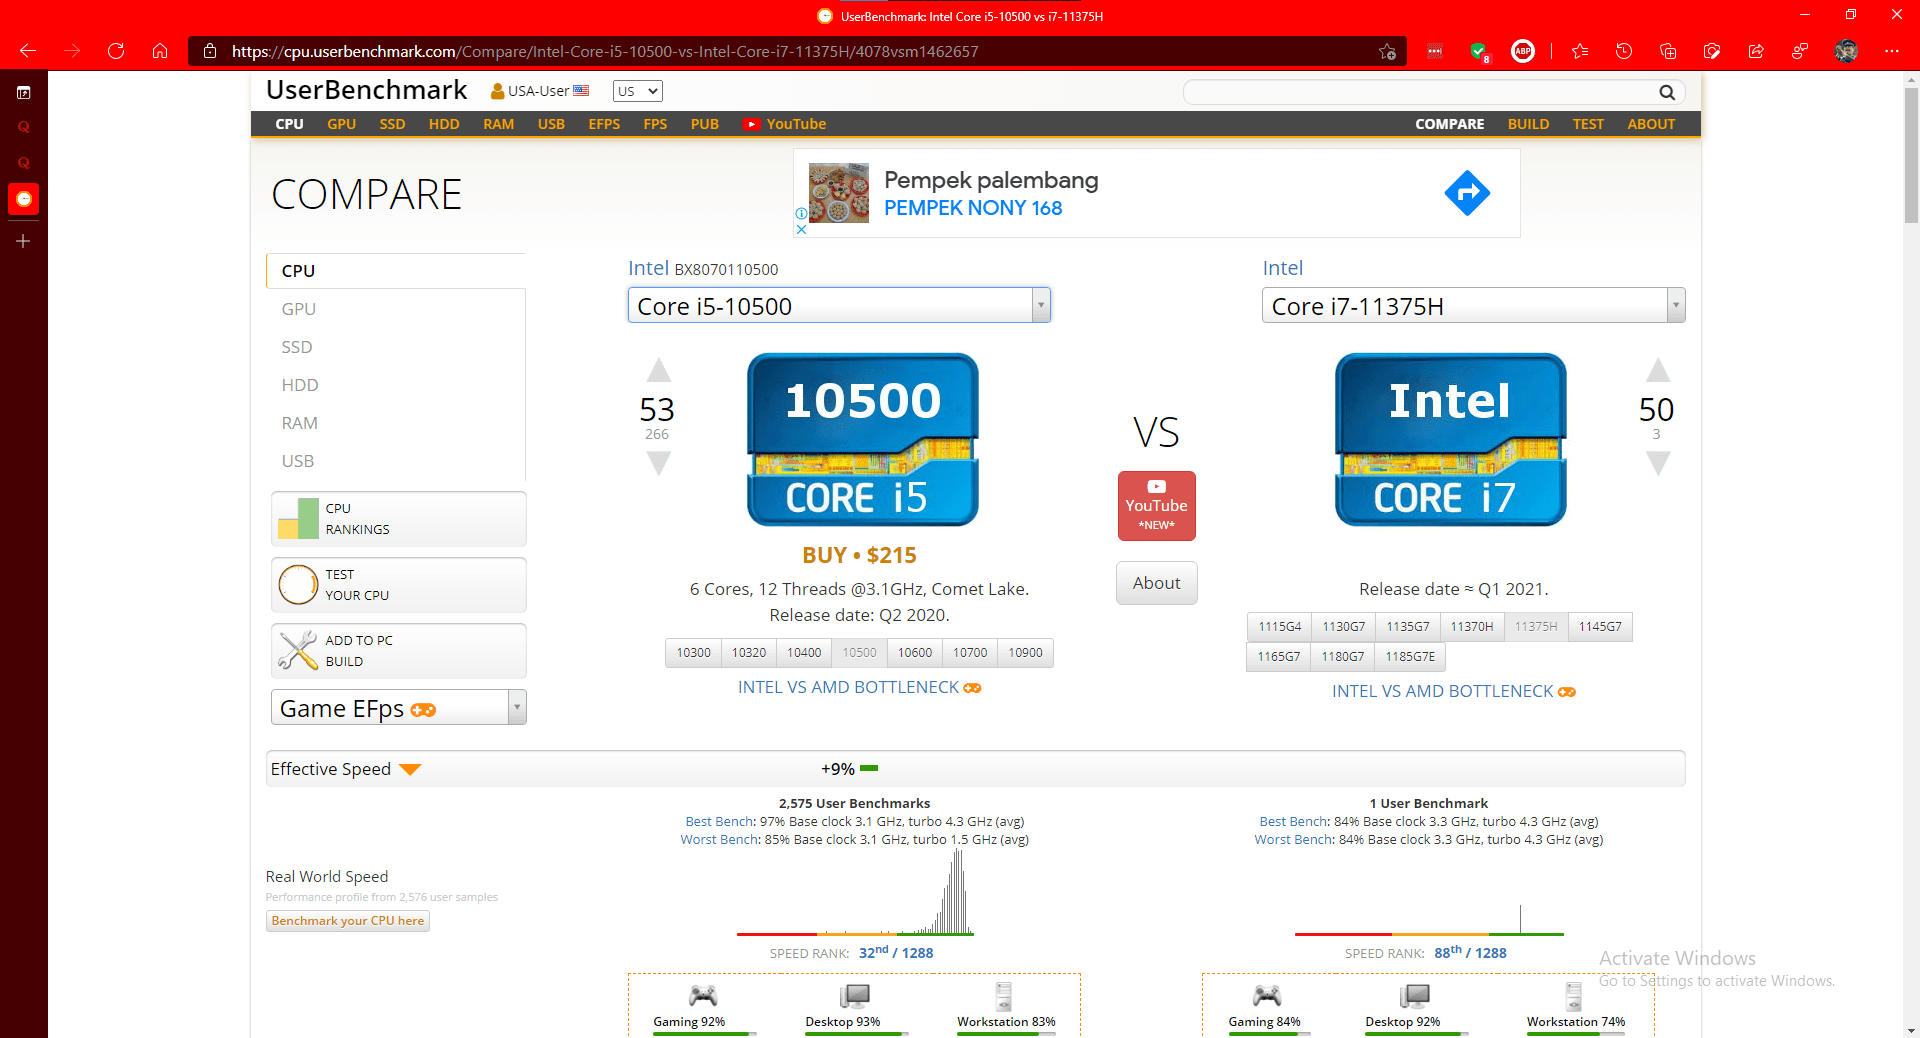Viewport: 1920px width, 1038px height.
Task: Open the US country selector
Action: (x=638, y=91)
